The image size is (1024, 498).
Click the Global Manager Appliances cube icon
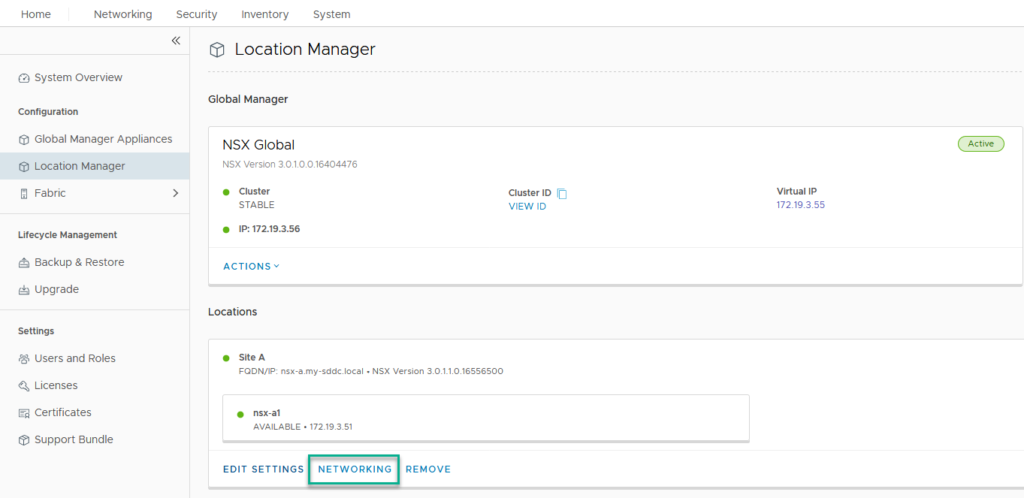pyautogui.click(x=24, y=140)
